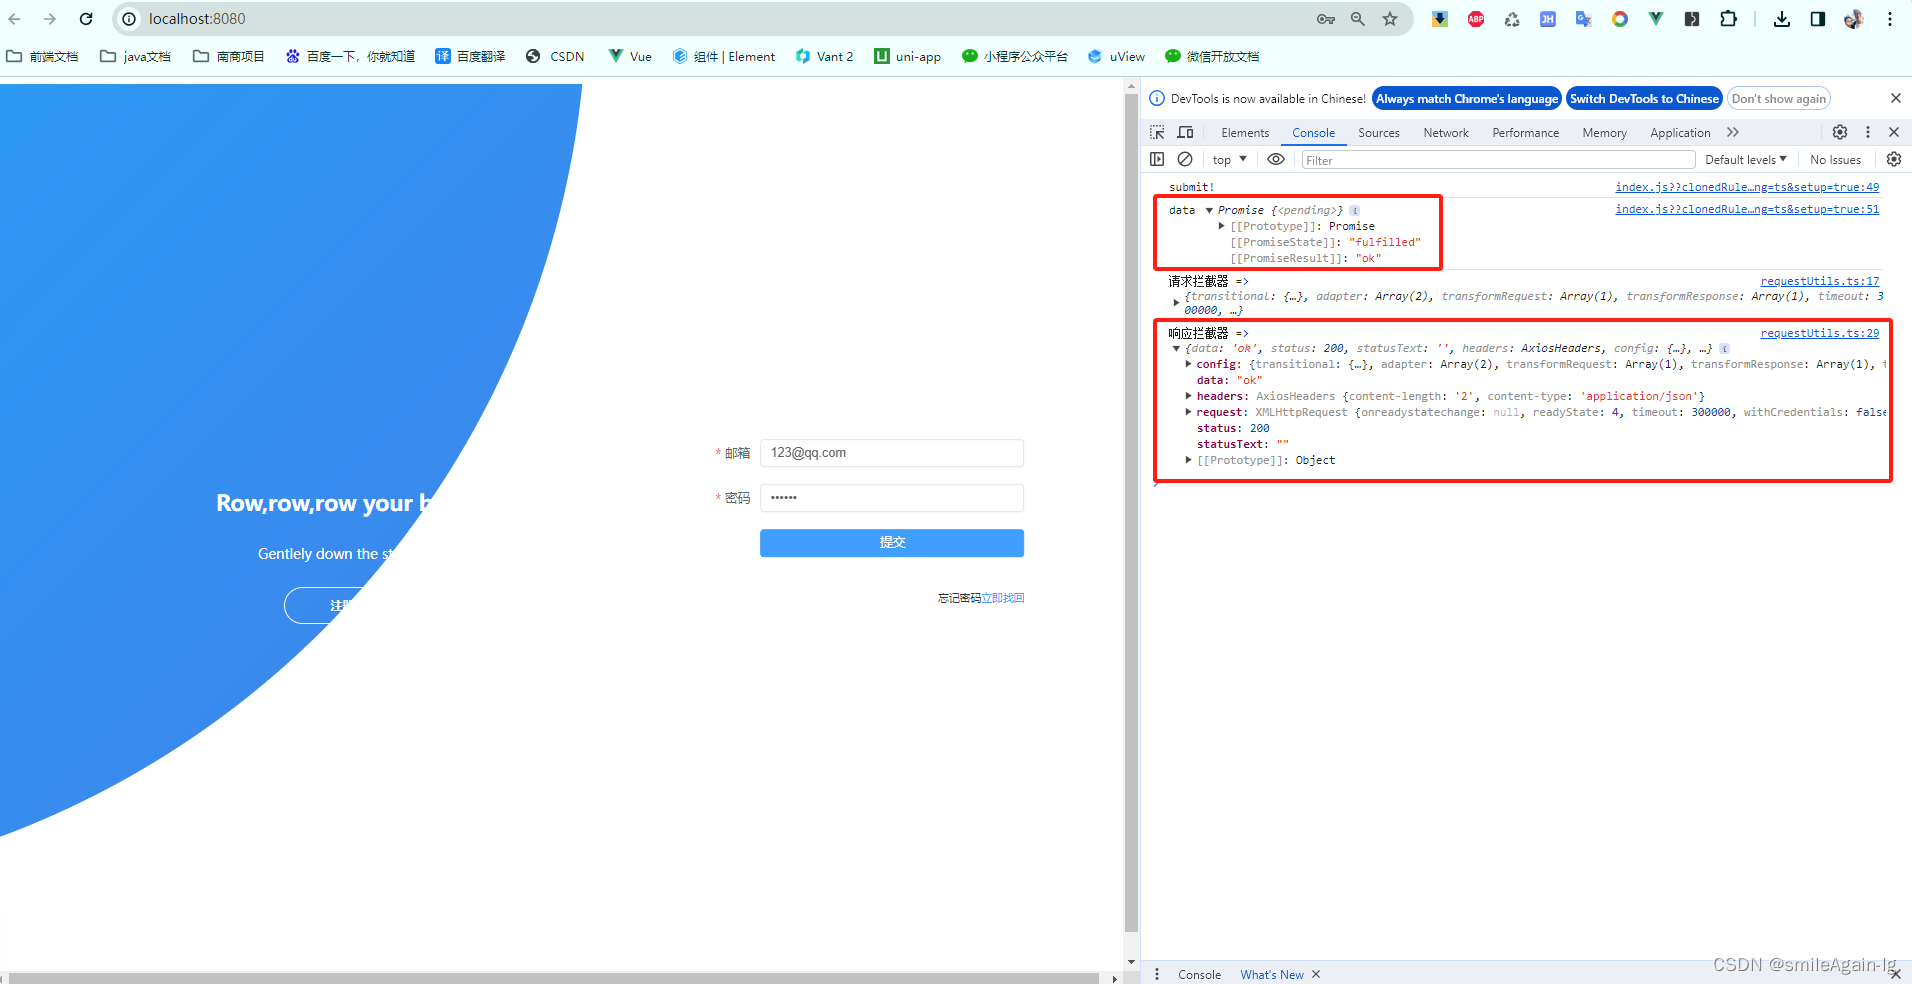Viewport: 1912px width, 984px height.
Task: Close the What's New drawer tab
Action: [1316, 974]
